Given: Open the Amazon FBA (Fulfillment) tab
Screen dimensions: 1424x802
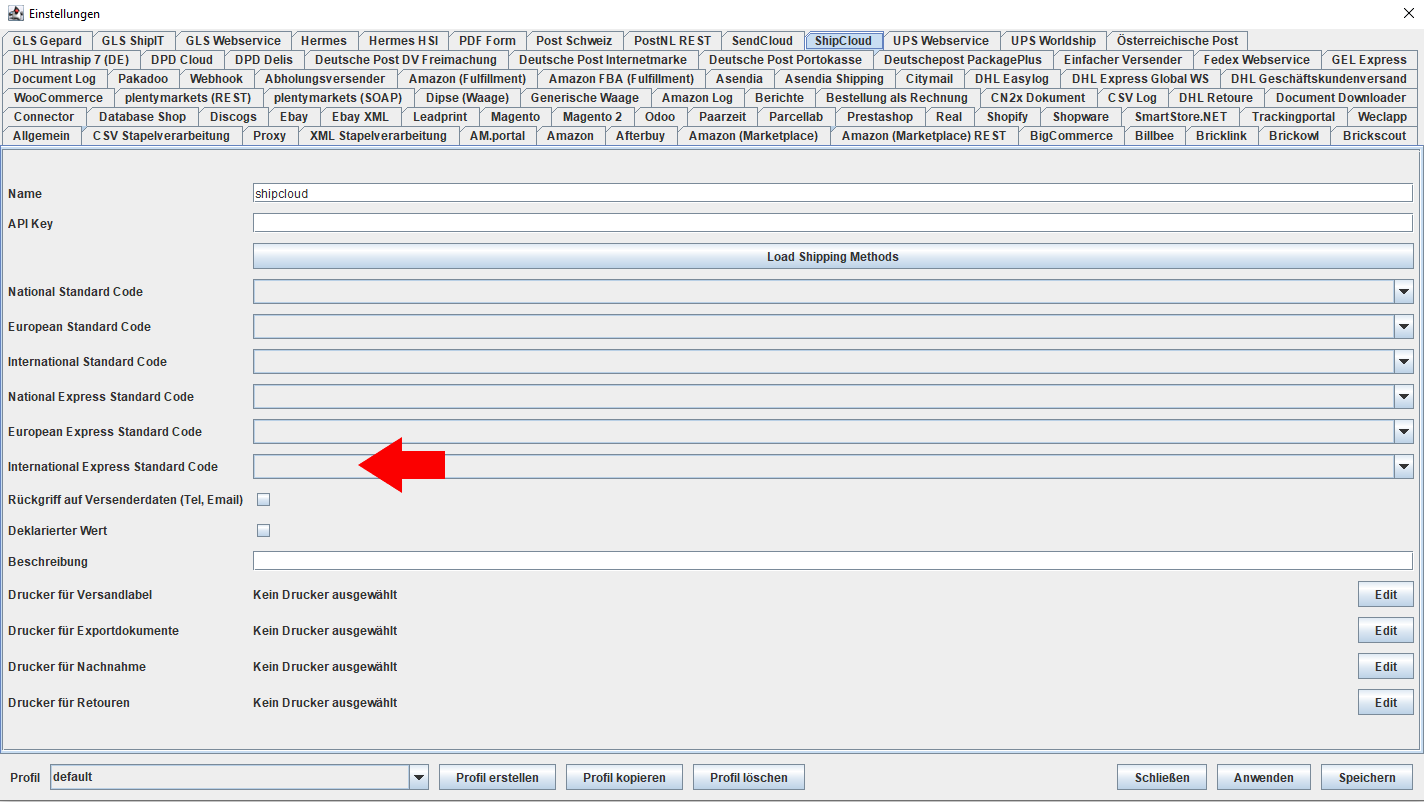Looking at the screenshot, I should coord(621,79).
